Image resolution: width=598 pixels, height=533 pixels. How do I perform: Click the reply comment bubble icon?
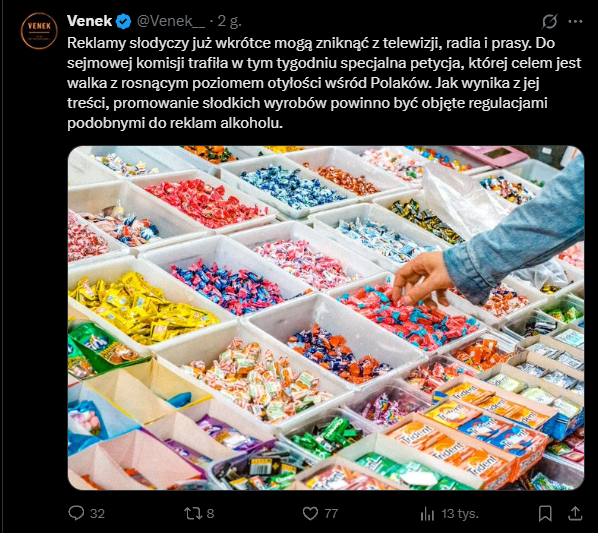(x=76, y=513)
